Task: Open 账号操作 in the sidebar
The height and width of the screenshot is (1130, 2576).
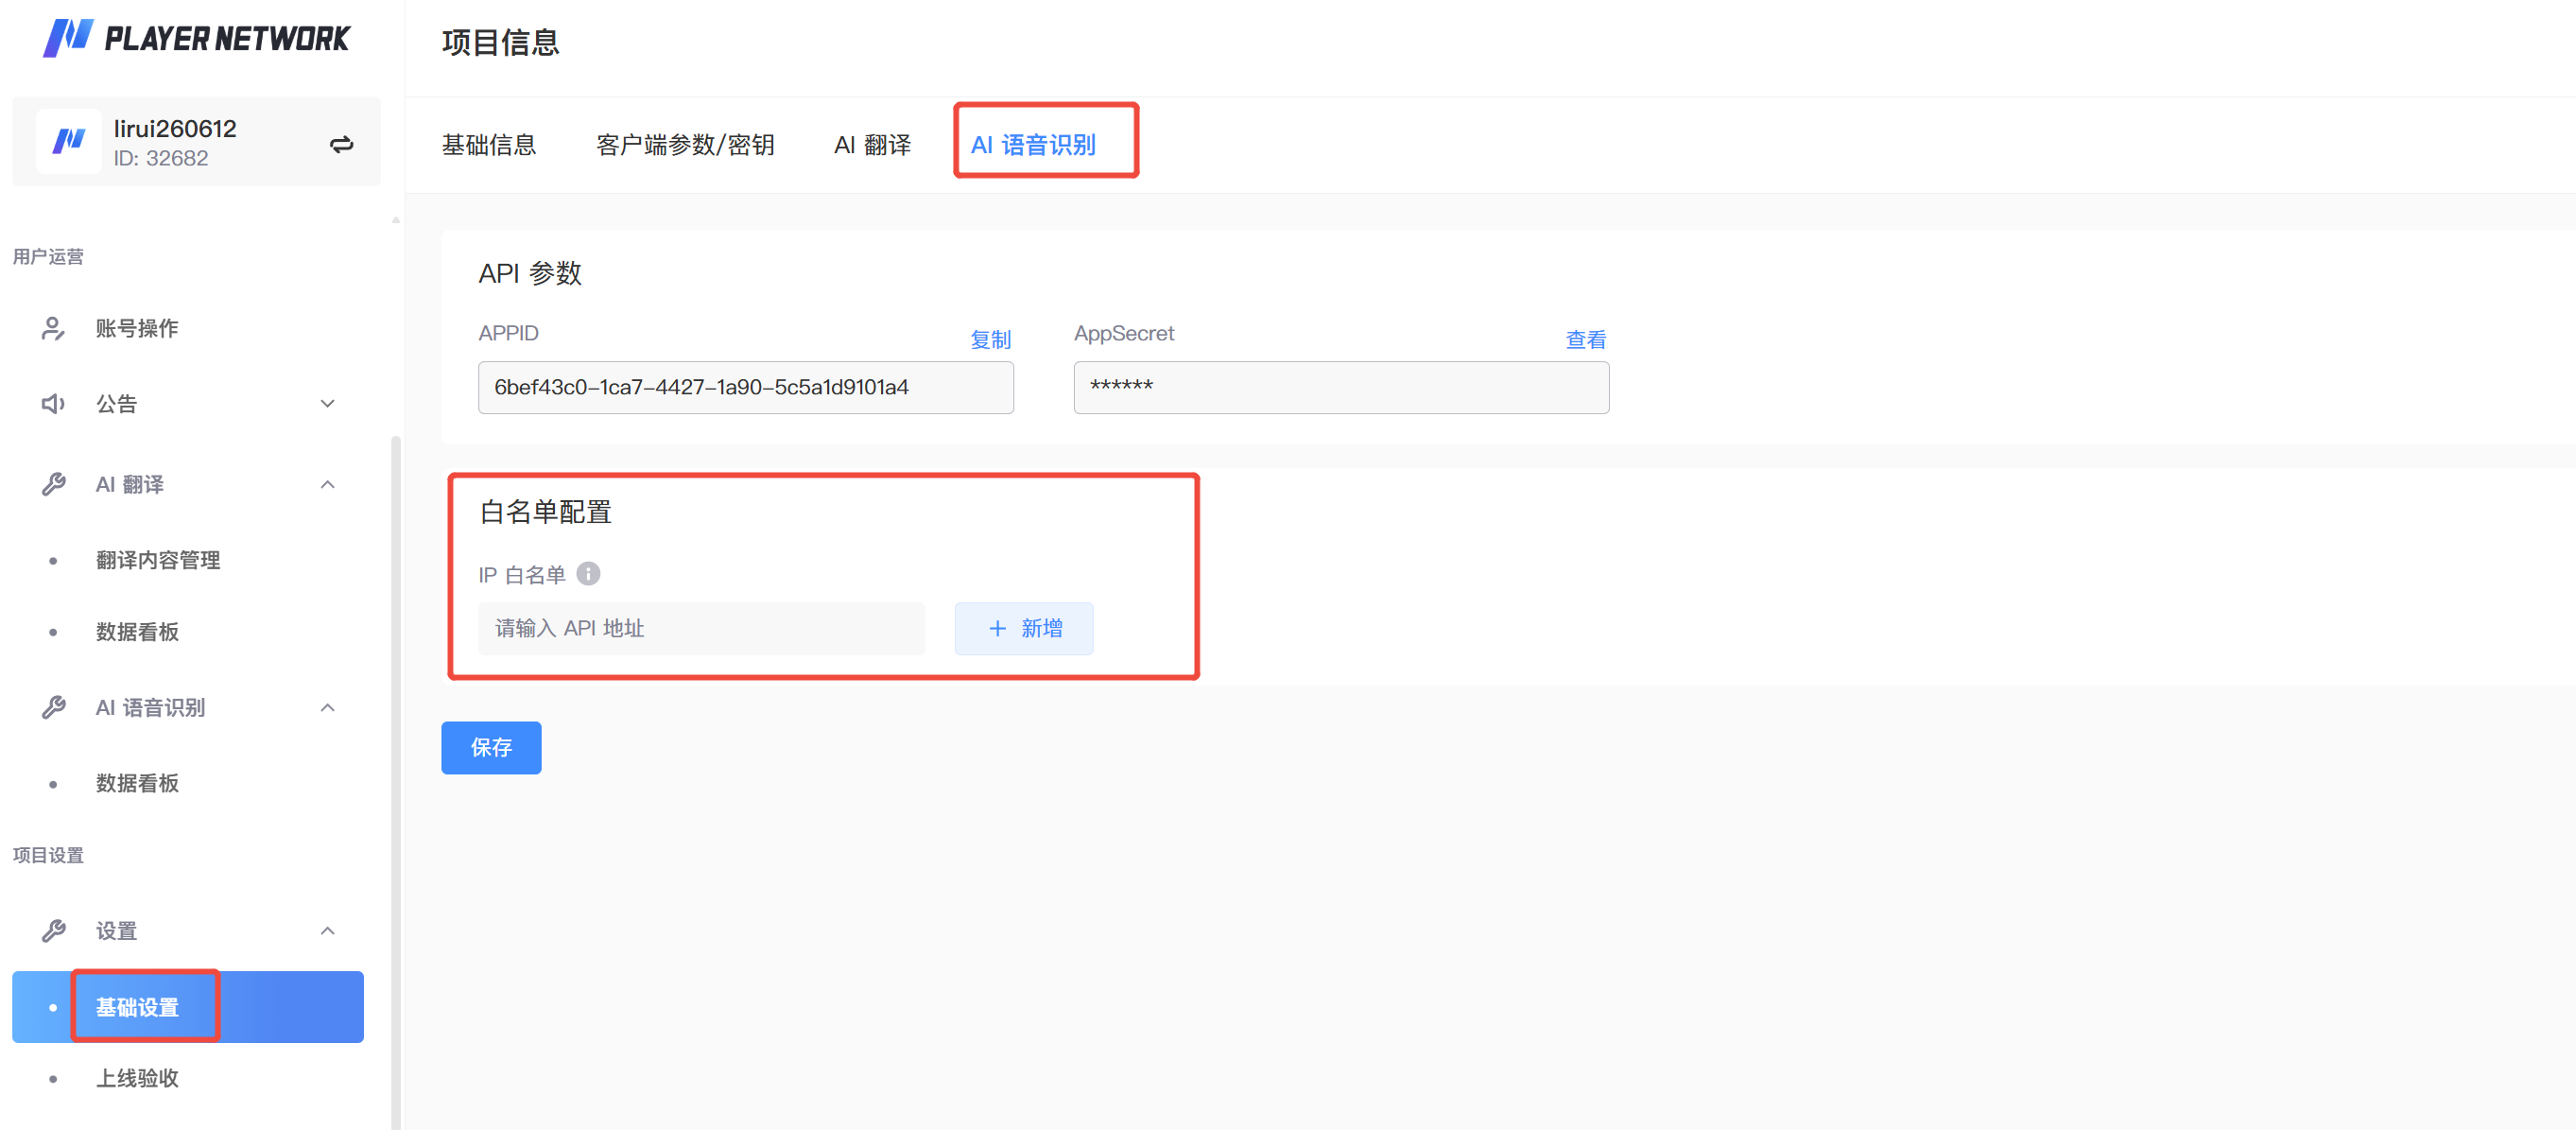Action: [188, 328]
